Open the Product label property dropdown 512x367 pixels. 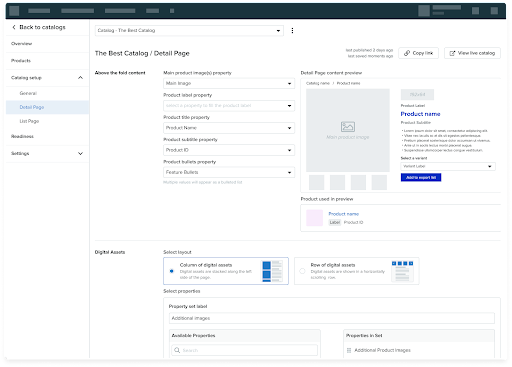click(x=229, y=106)
